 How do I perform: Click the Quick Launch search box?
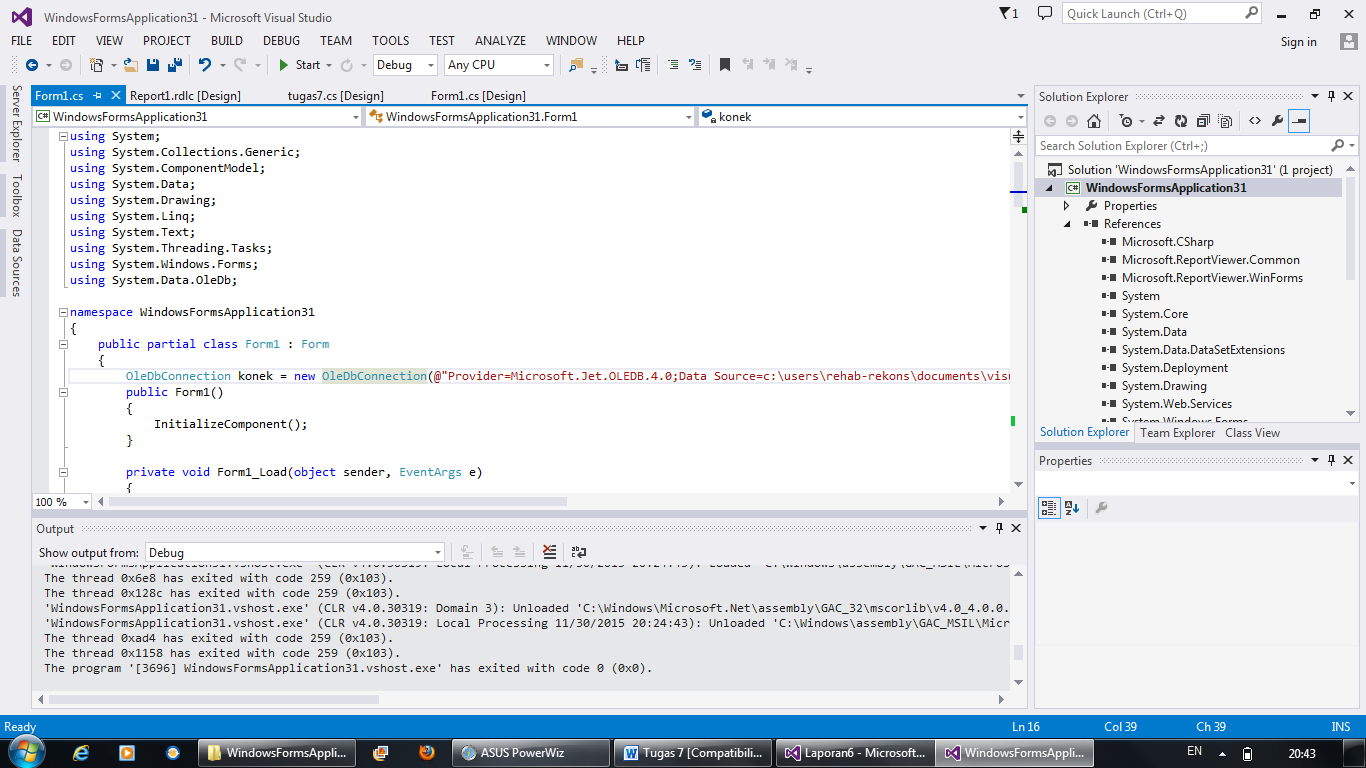[1162, 13]
